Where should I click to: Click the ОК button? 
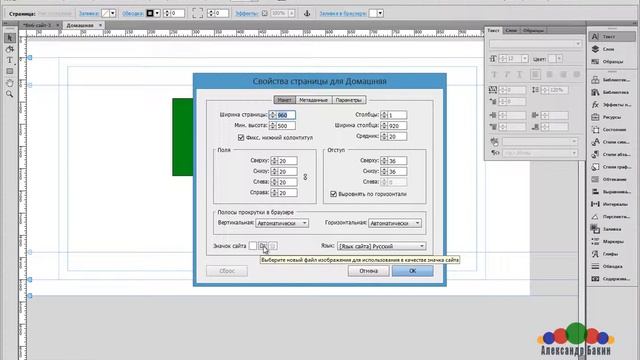pos(412,271)
